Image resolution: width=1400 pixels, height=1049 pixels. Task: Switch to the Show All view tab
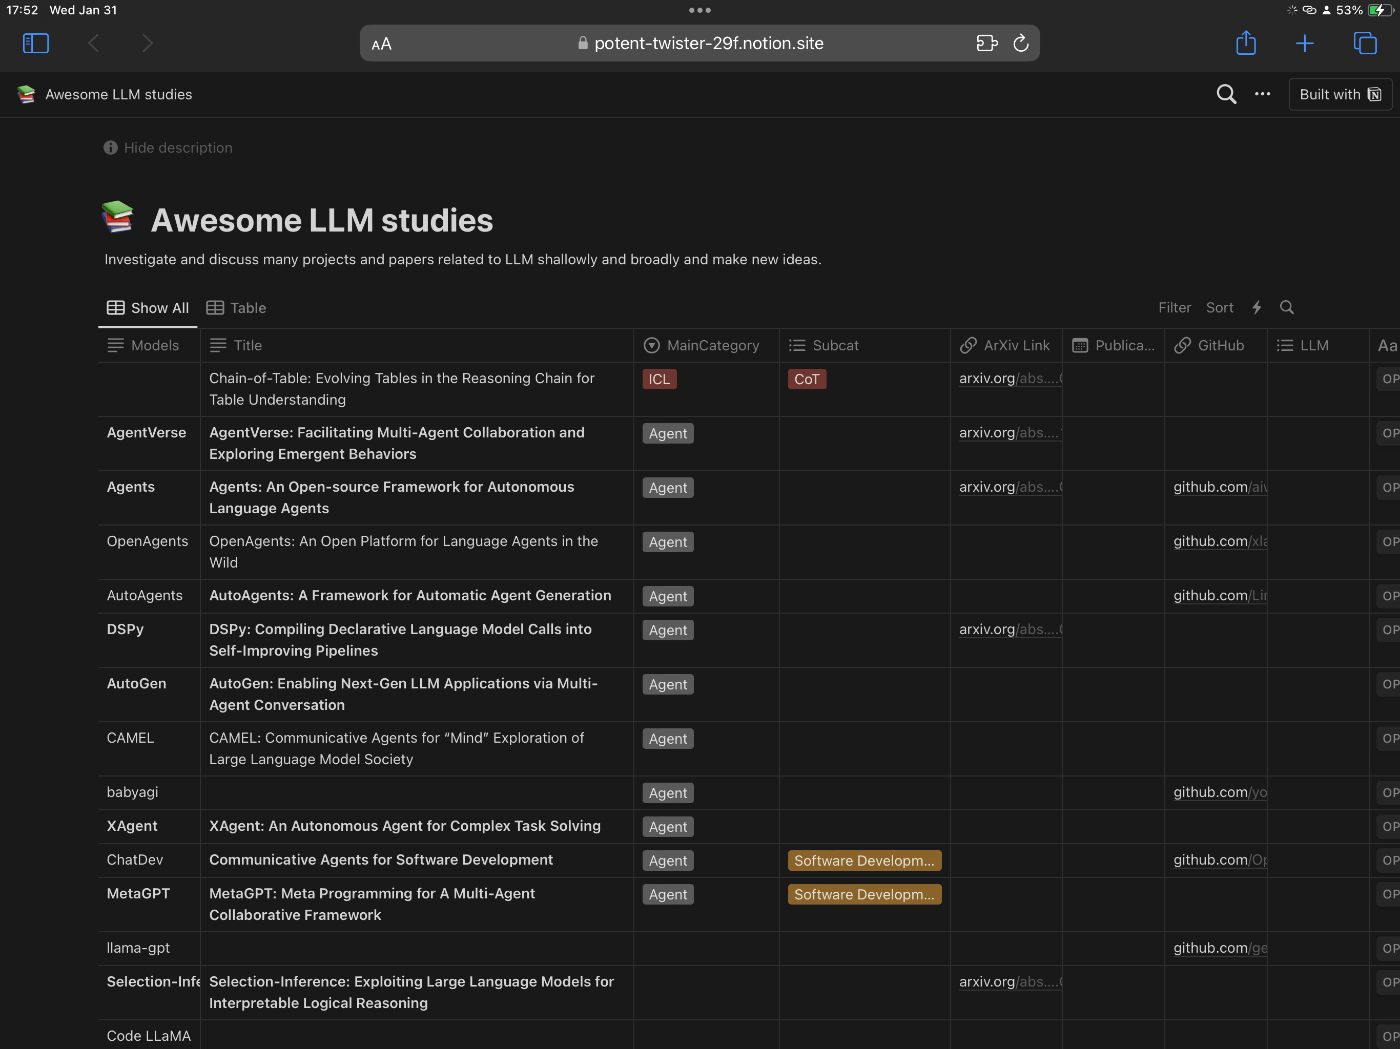[148, 308]
